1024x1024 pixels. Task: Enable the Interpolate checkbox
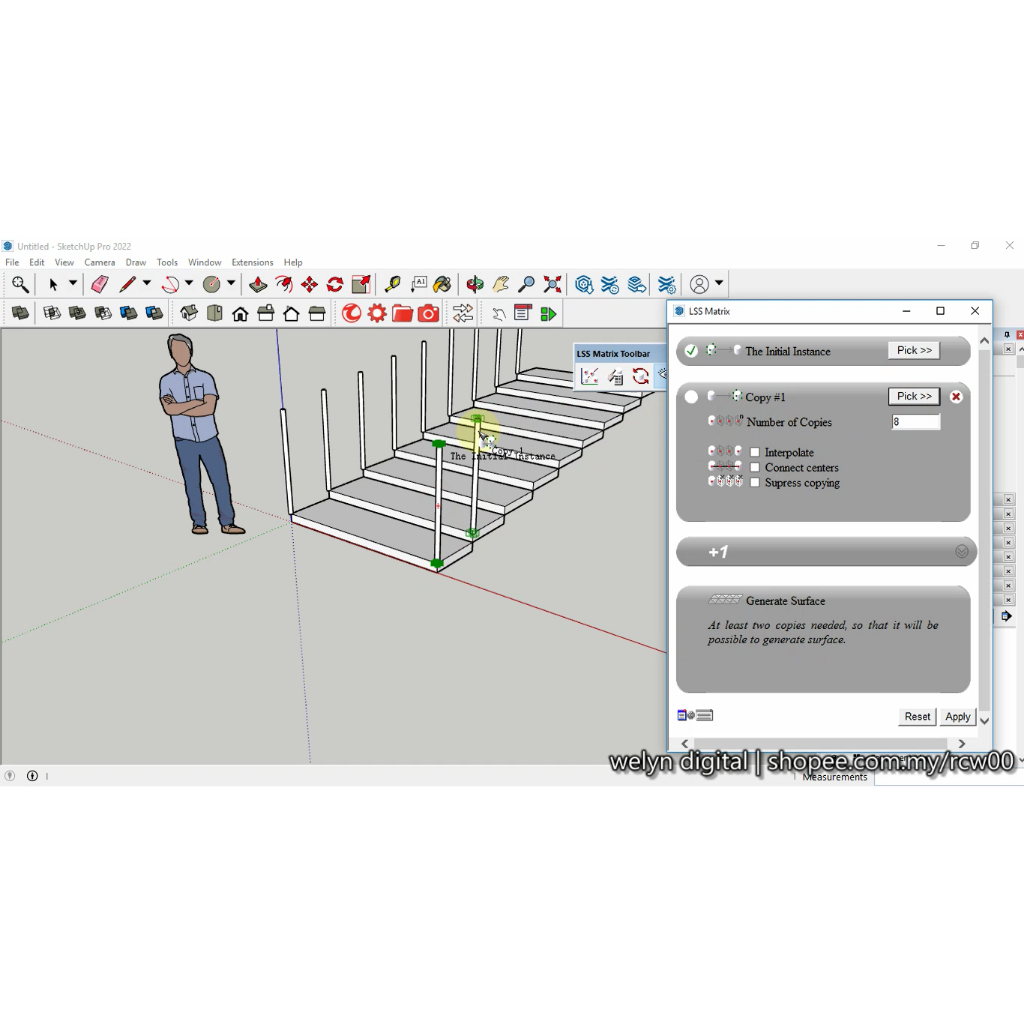pyautogui.click(x=755, y=453)
